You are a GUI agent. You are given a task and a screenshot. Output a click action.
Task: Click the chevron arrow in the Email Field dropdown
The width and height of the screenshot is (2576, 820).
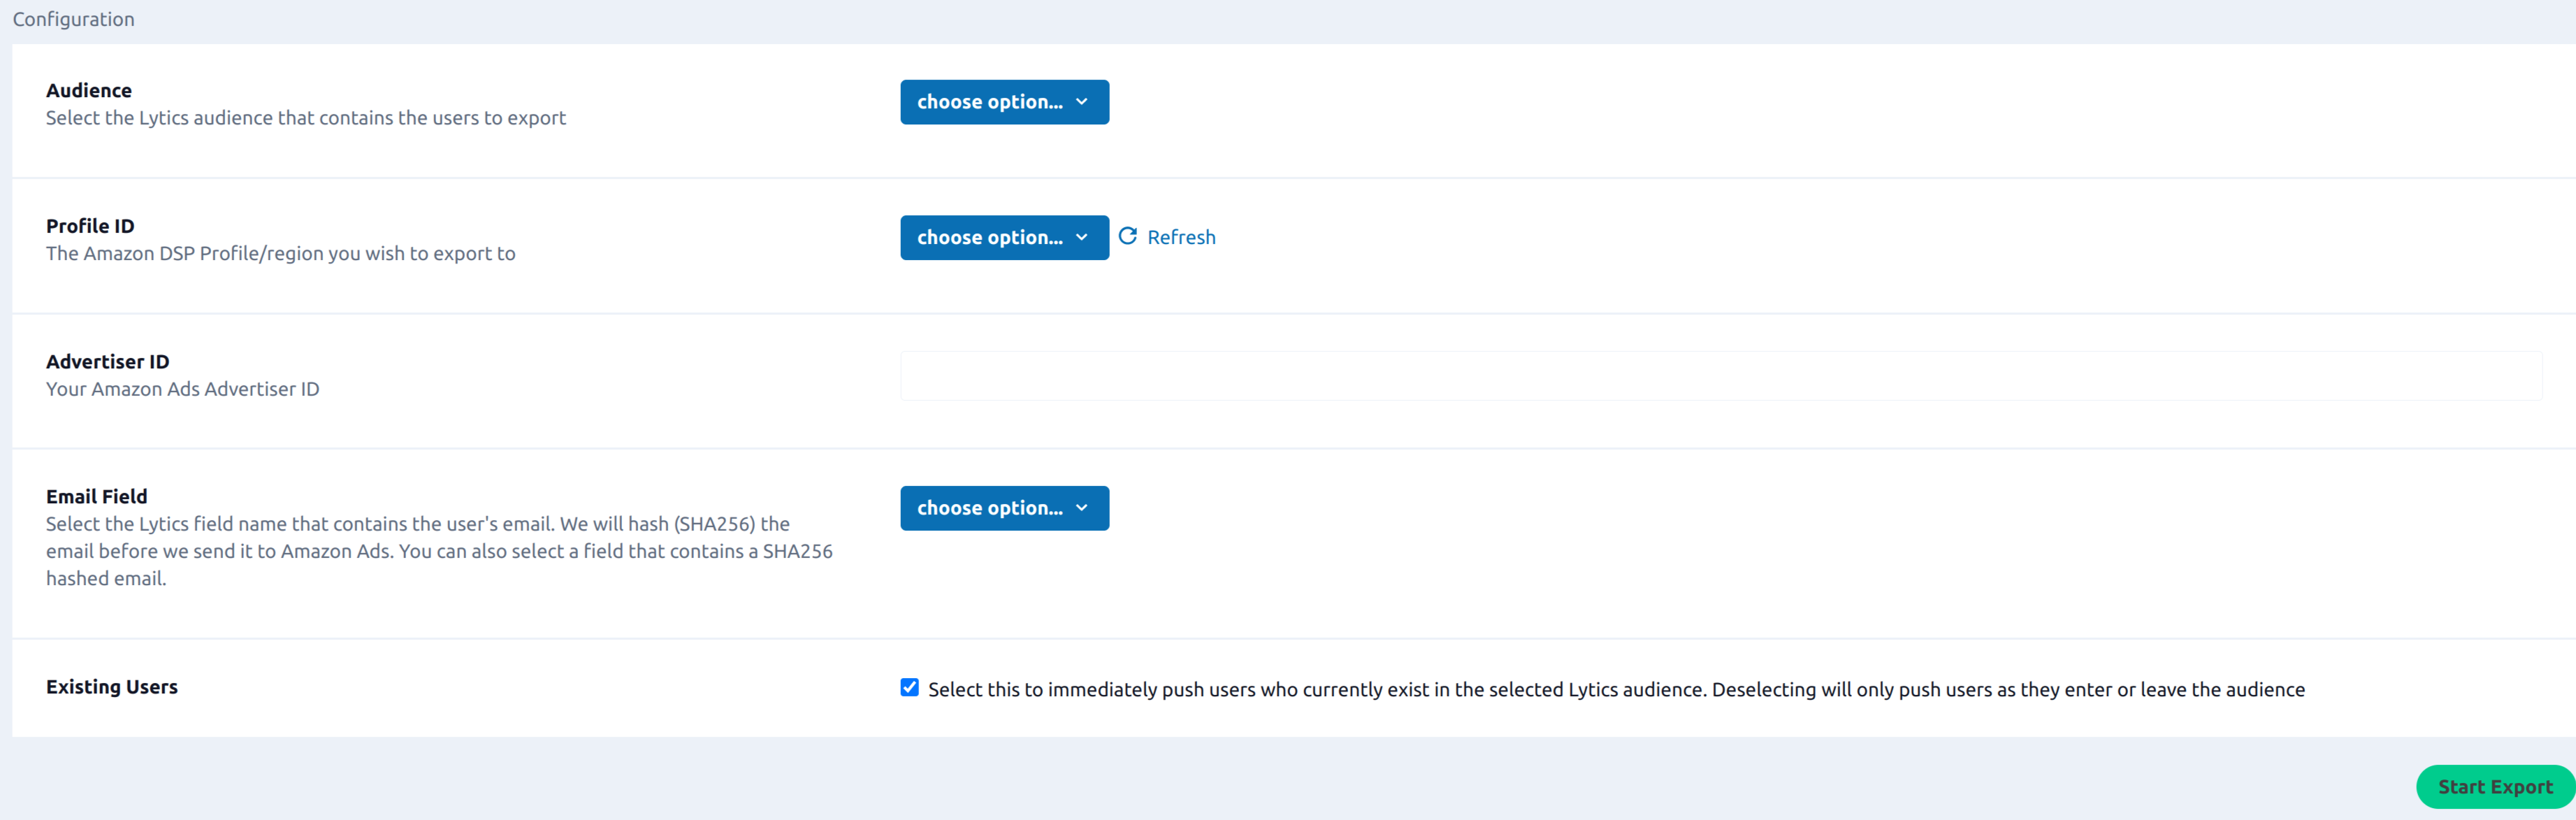1081,508
